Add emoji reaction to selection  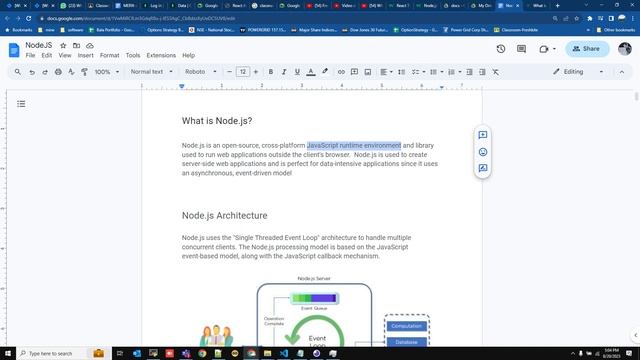coord(482,152)
